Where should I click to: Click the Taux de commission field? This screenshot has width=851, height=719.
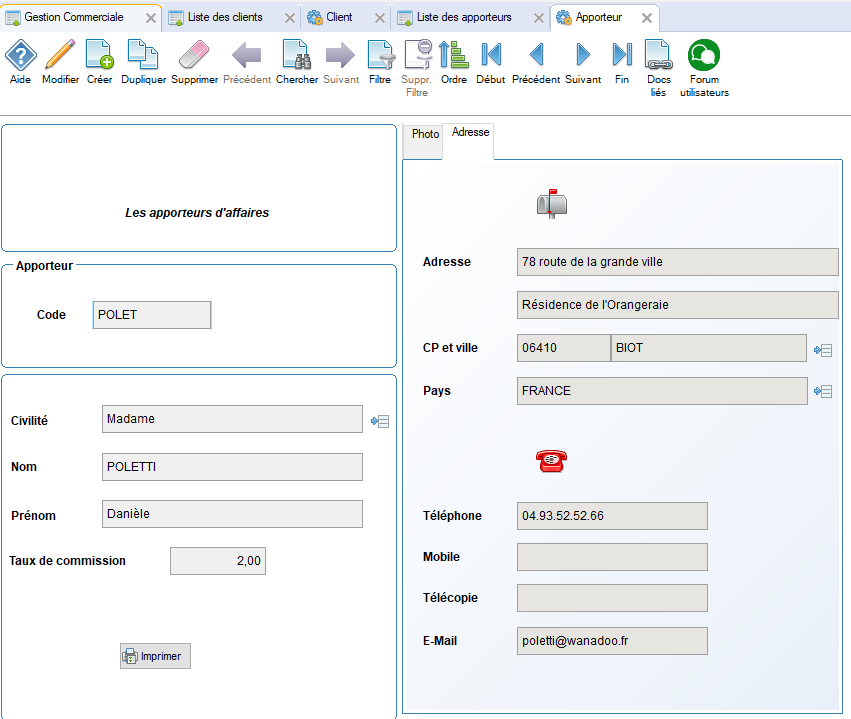click(x=218, y=561)
